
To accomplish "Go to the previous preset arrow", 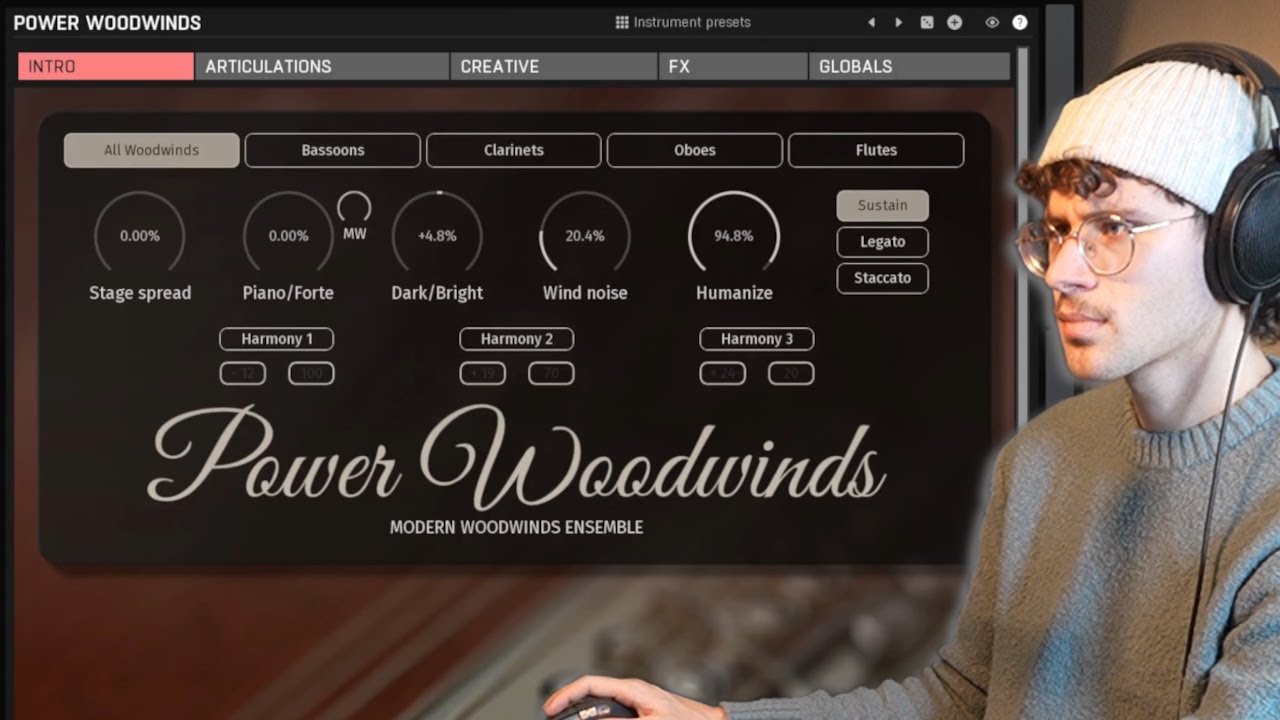I will click(x=871, y=22).
